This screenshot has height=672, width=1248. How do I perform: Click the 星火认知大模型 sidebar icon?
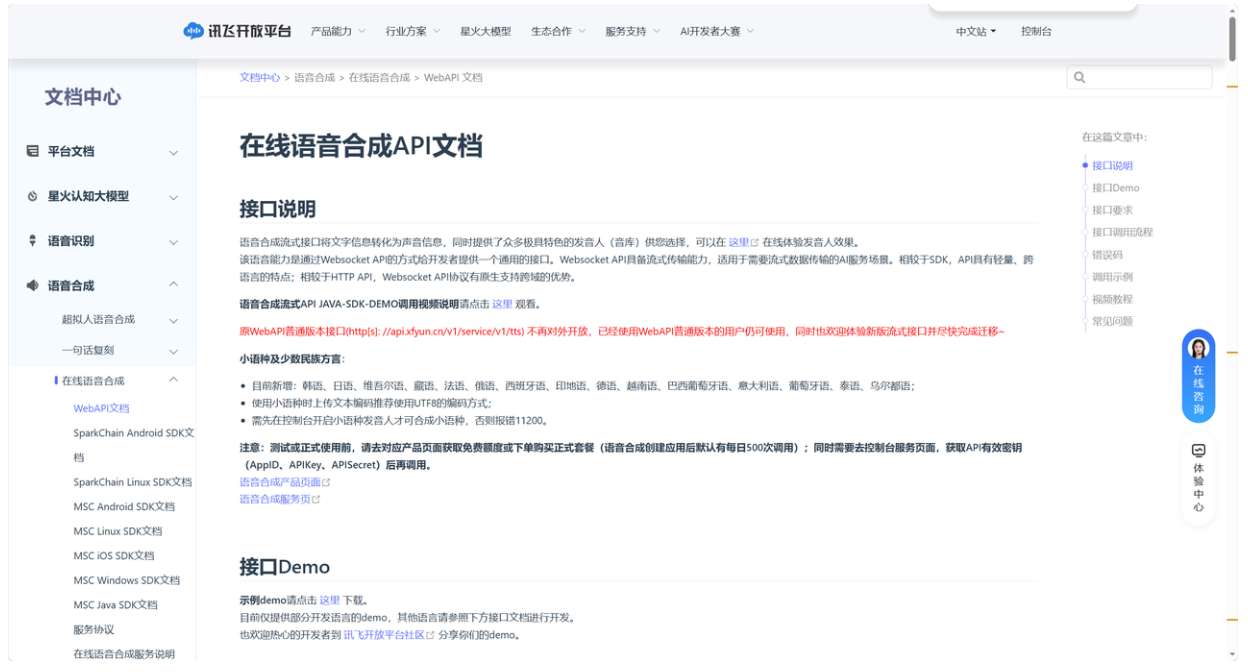click(33, 196)
